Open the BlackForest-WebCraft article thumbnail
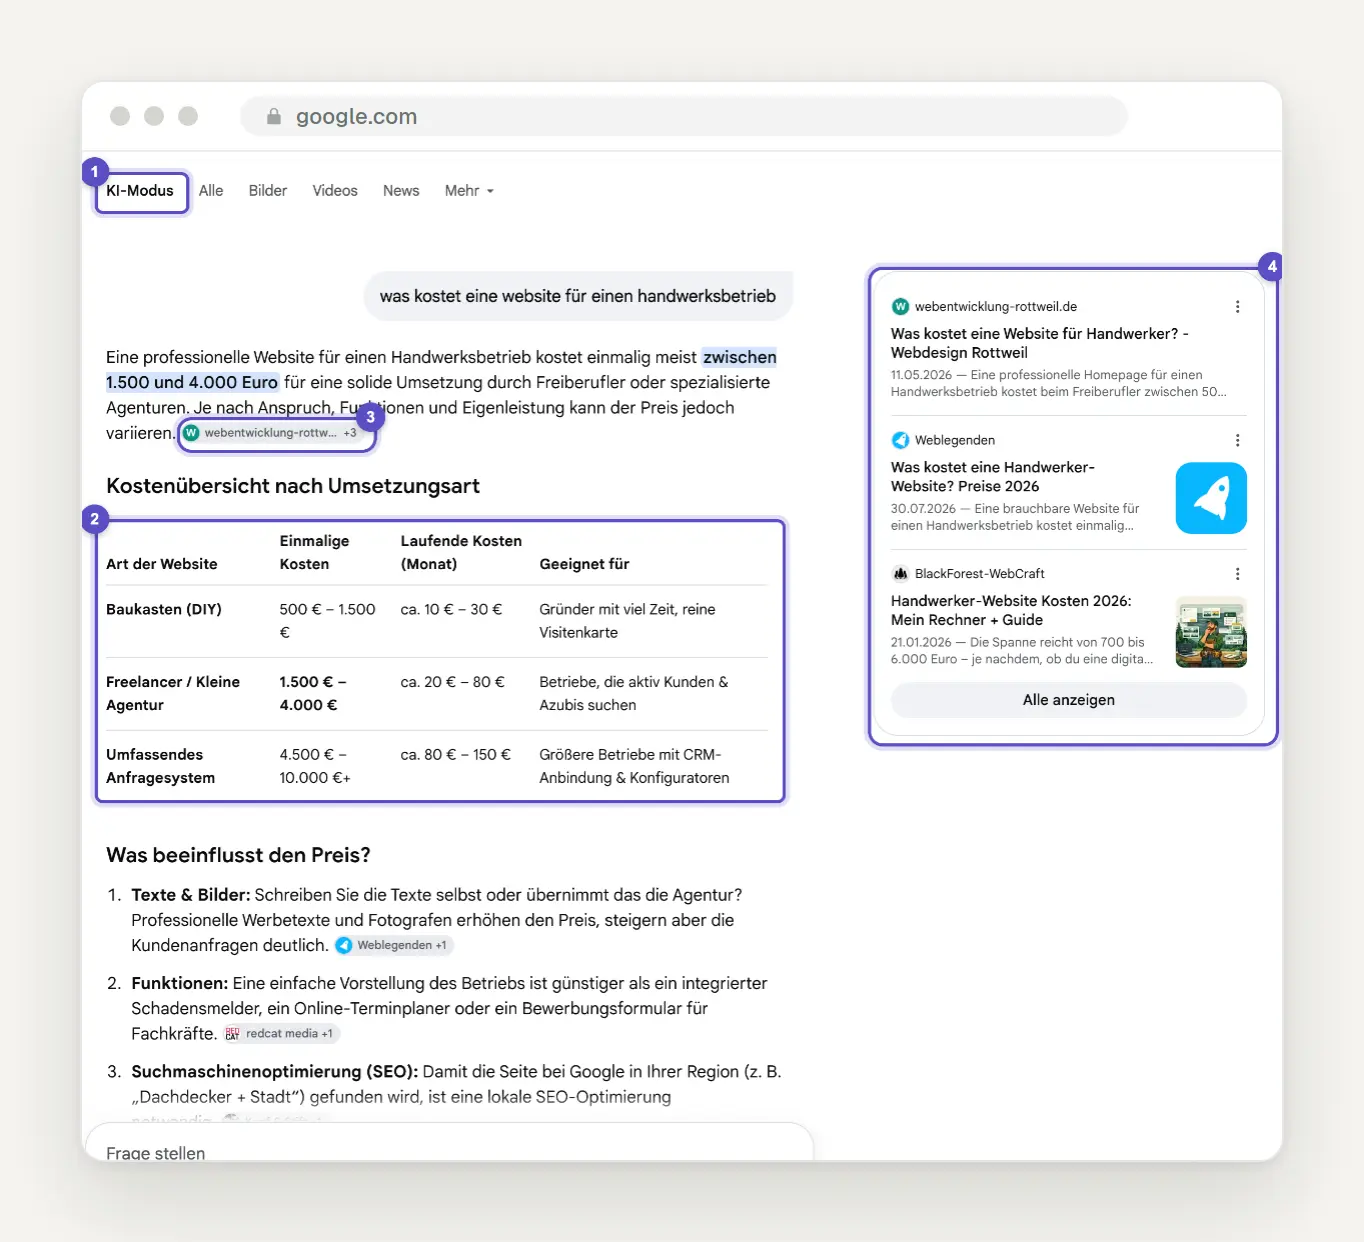 1211,632
